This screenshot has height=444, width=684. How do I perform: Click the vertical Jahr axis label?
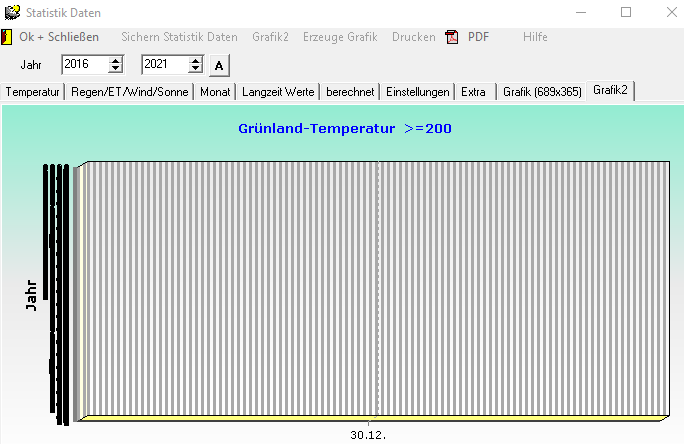pyautogui.click(x=31, y=295)
